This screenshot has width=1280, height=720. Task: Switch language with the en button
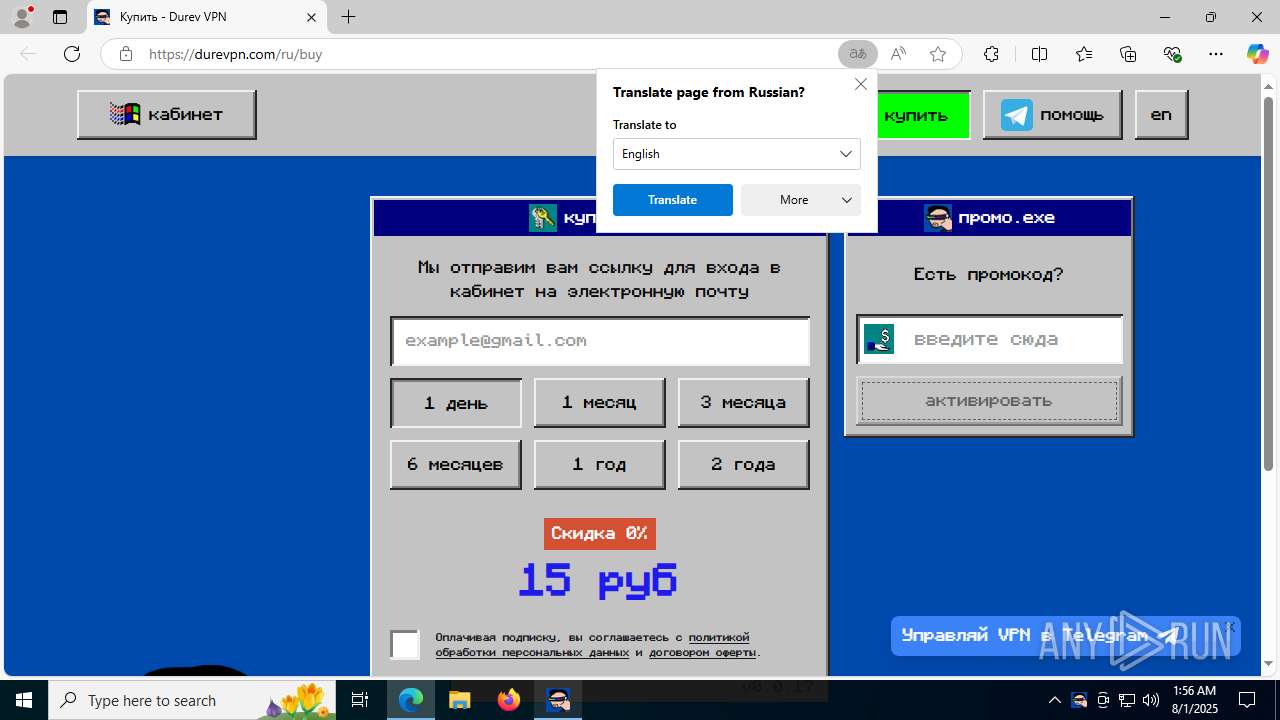click(1161, 114)
